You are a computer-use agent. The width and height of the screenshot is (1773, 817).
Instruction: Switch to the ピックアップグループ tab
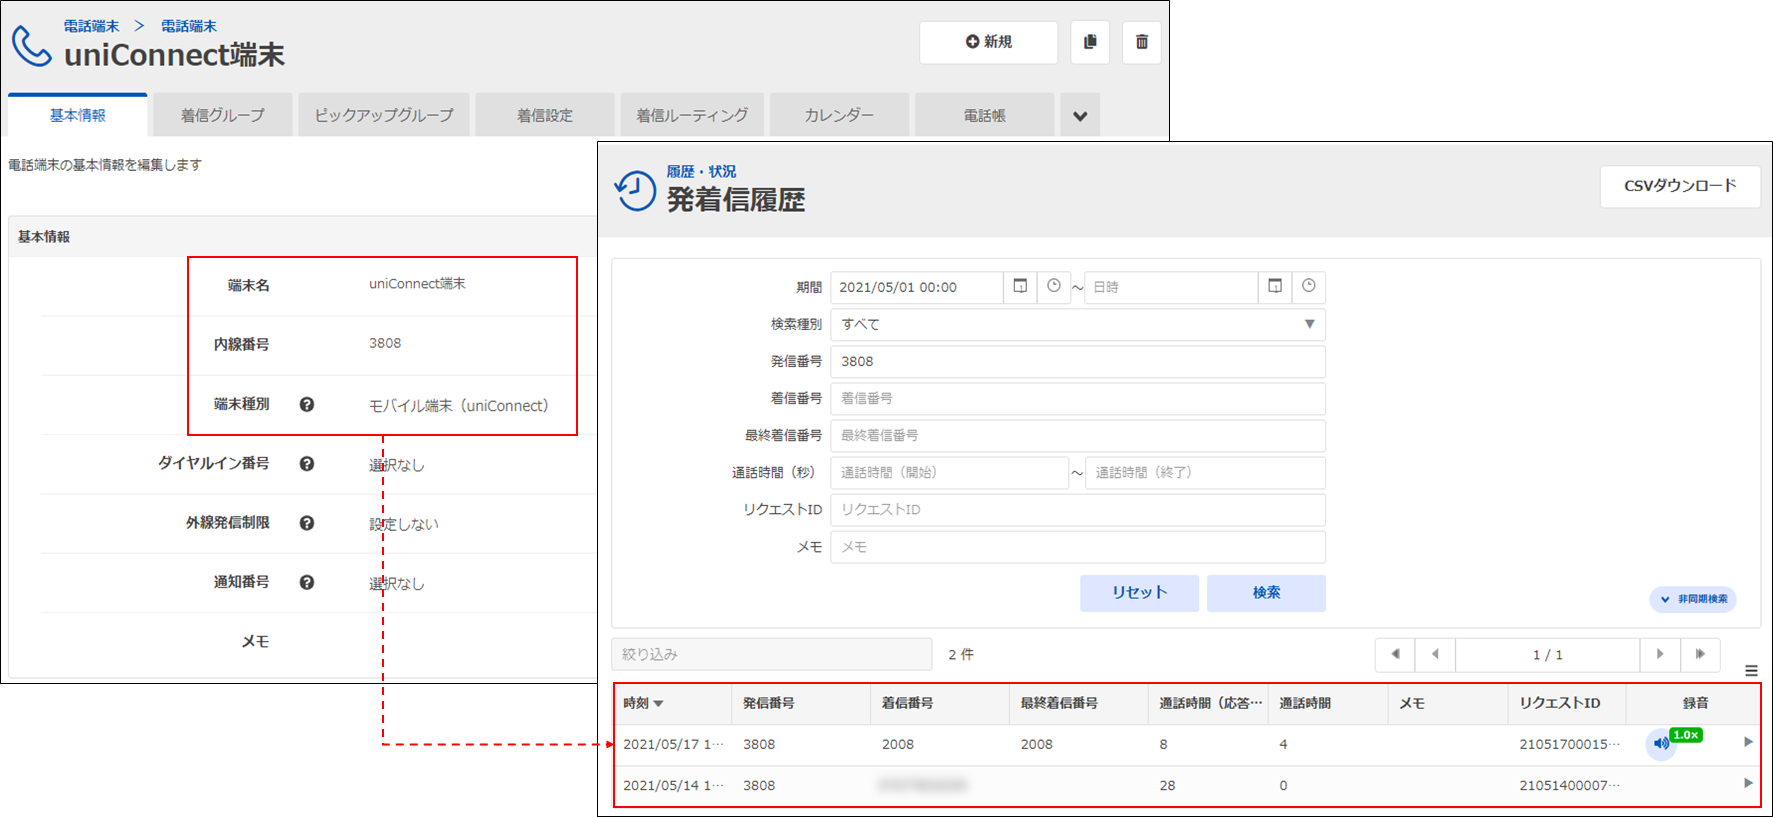tap(384, 115)
